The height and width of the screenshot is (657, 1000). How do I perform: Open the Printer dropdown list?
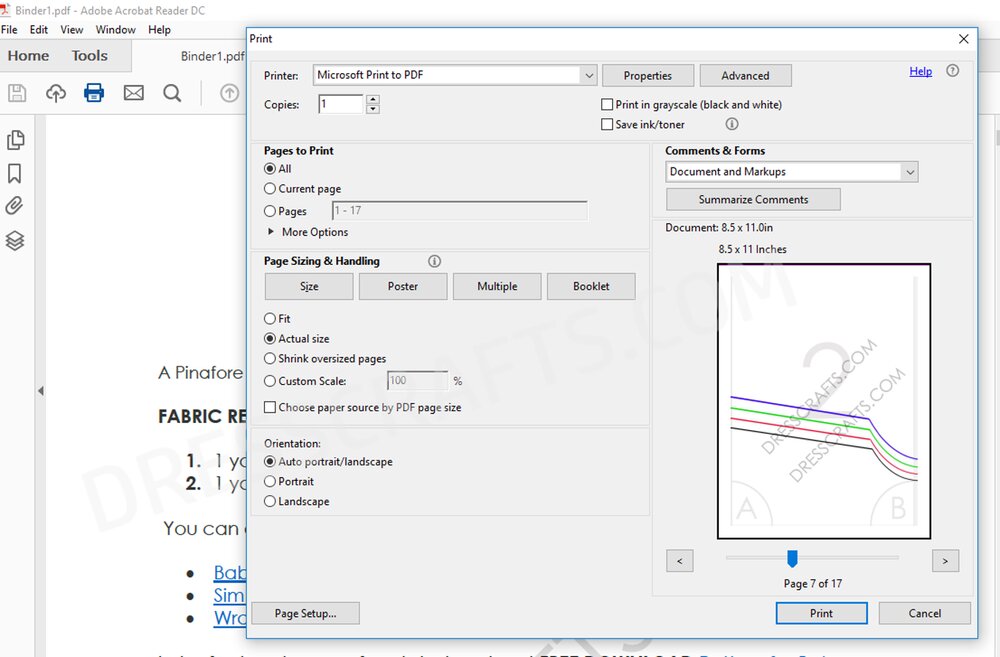point(587,76)
